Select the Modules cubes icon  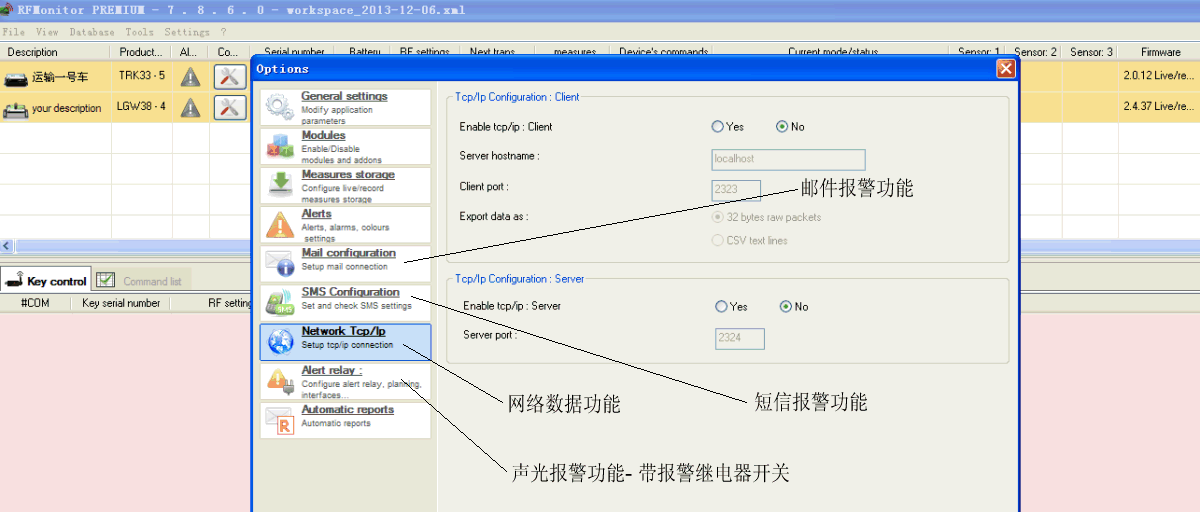(x=278, y=147)
